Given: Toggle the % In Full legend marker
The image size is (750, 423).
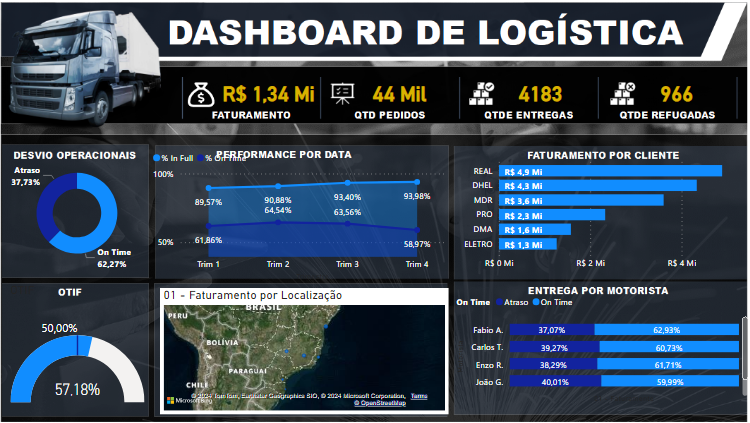Looking at the screenshot, I should coord(157,158).
